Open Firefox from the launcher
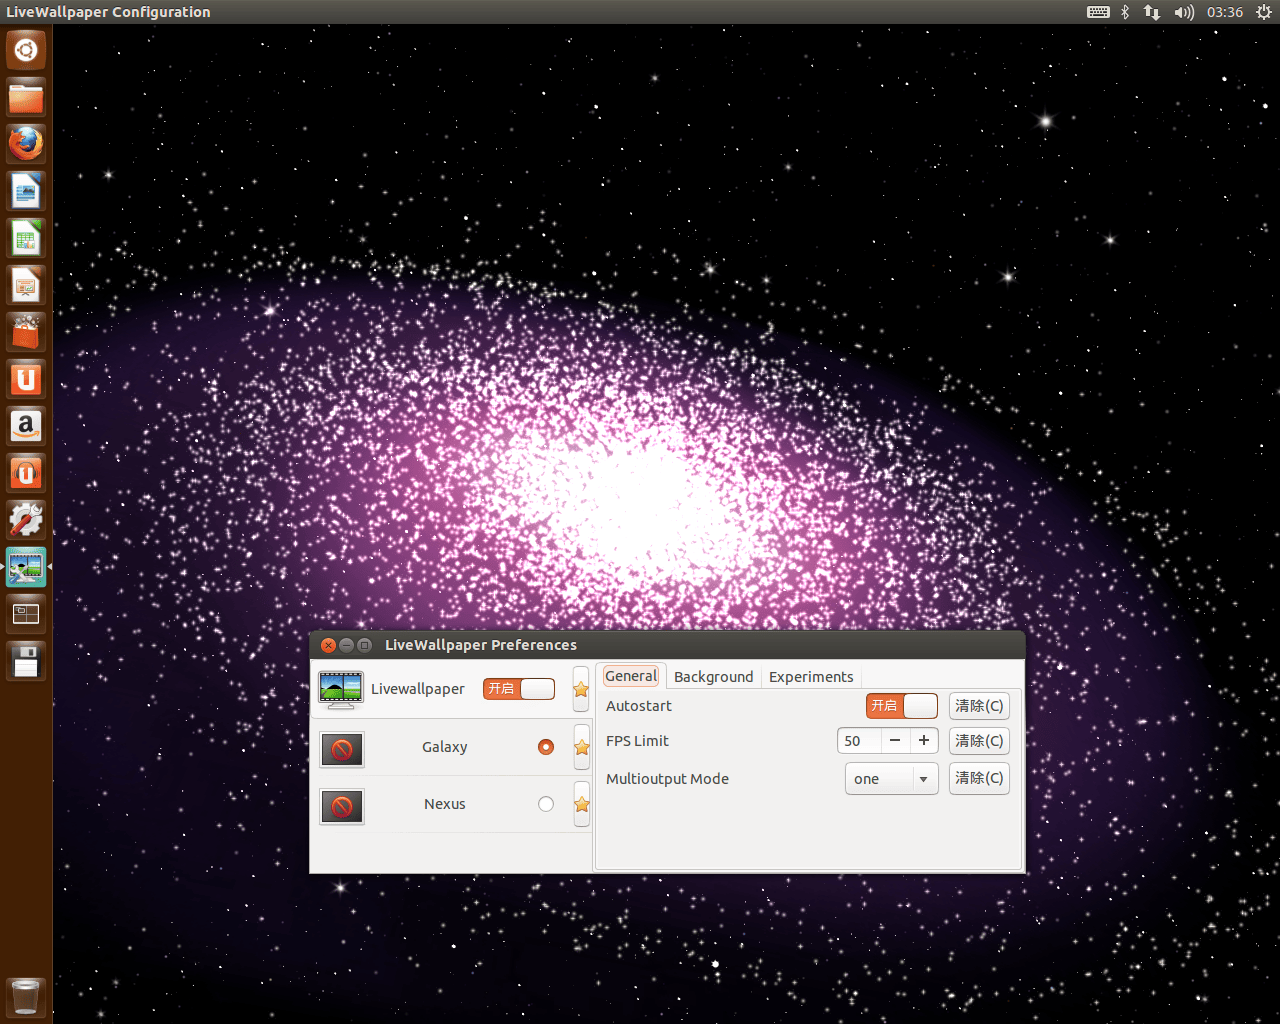This screenshot has height=1024, width=1280. pos(25,143)
